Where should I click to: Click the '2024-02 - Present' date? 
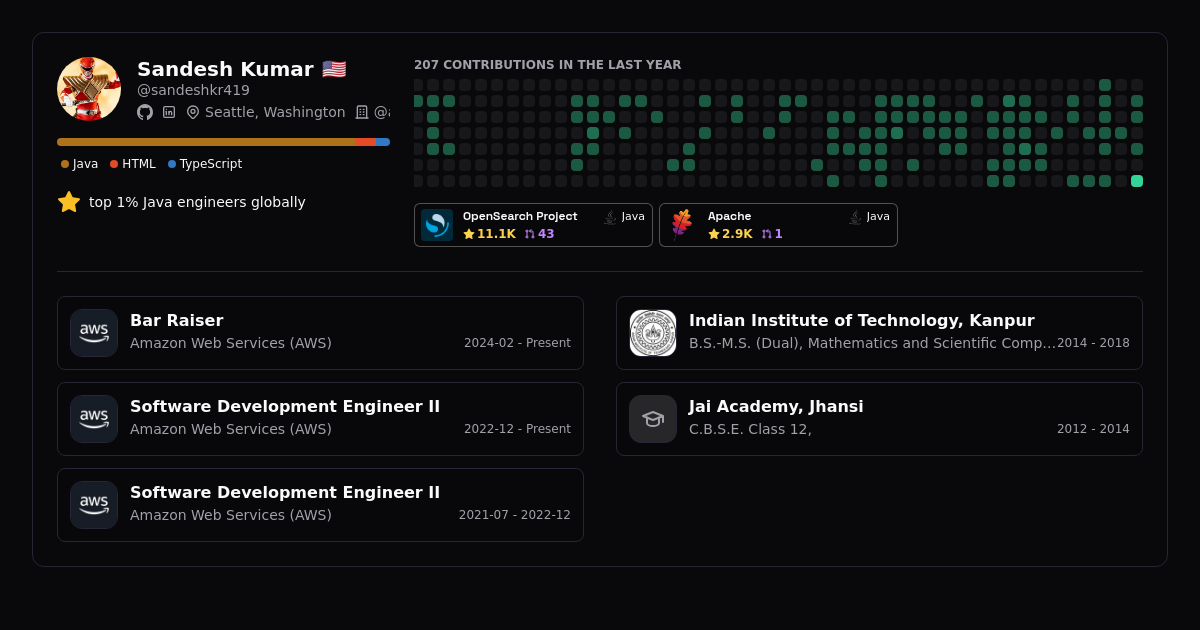(x=517, y=343)
